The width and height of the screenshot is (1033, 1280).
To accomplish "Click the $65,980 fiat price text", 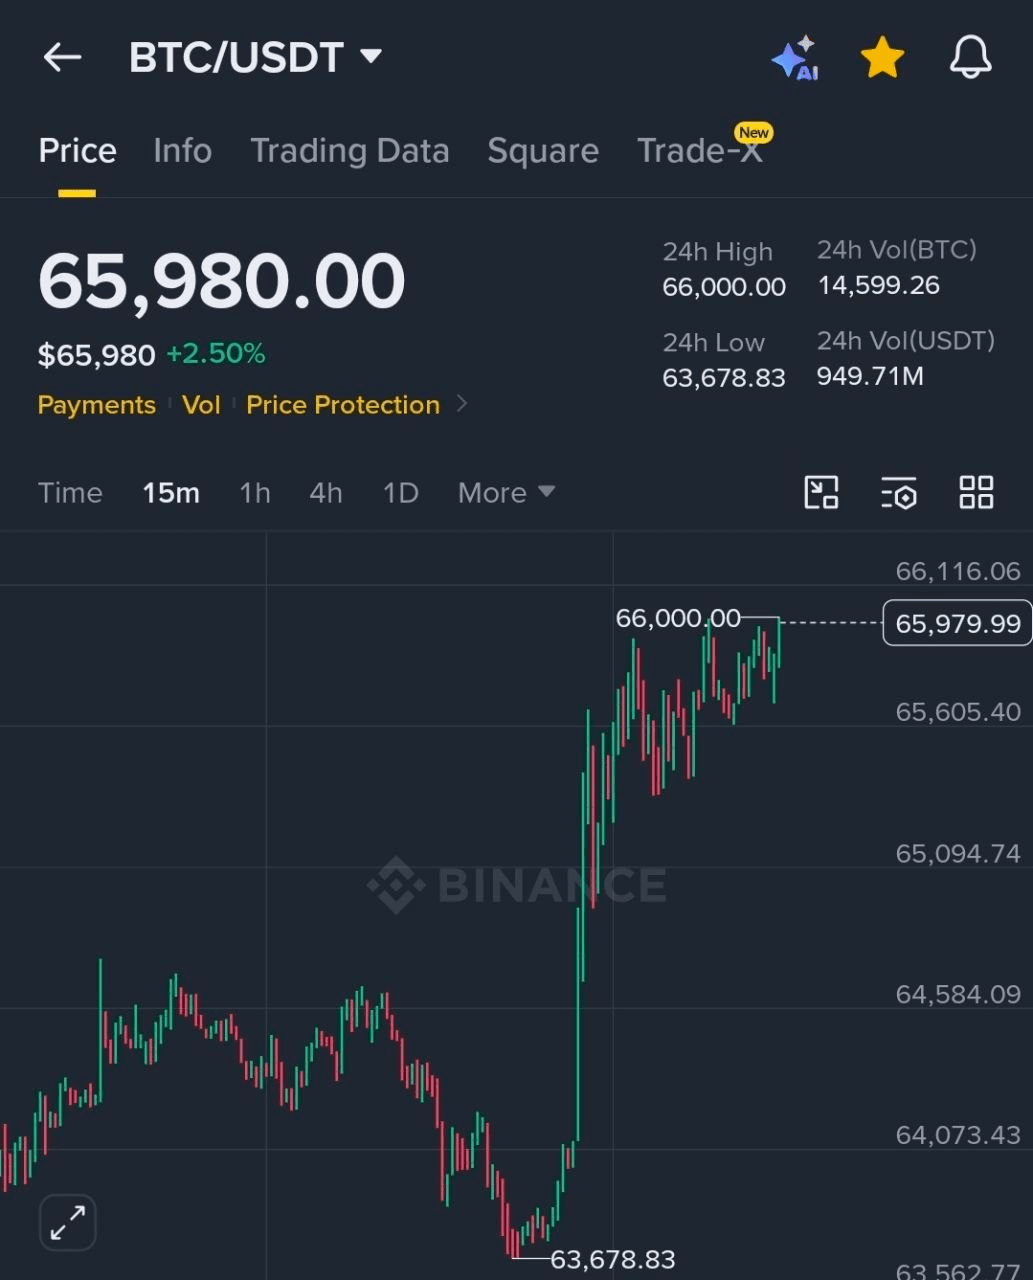I will click(96, 355).
